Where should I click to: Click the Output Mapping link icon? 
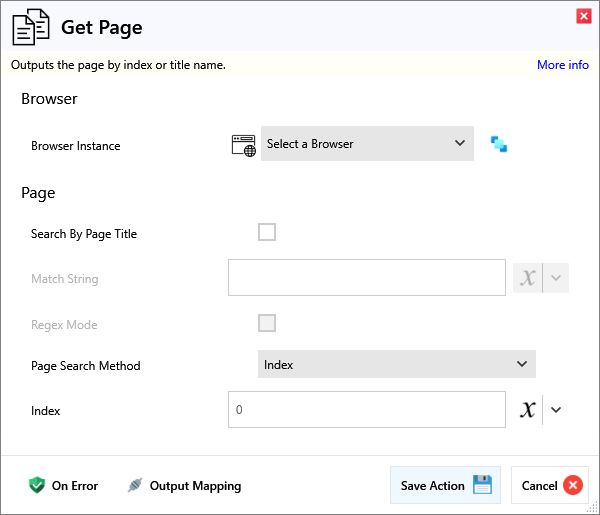(x=135, y=485)
